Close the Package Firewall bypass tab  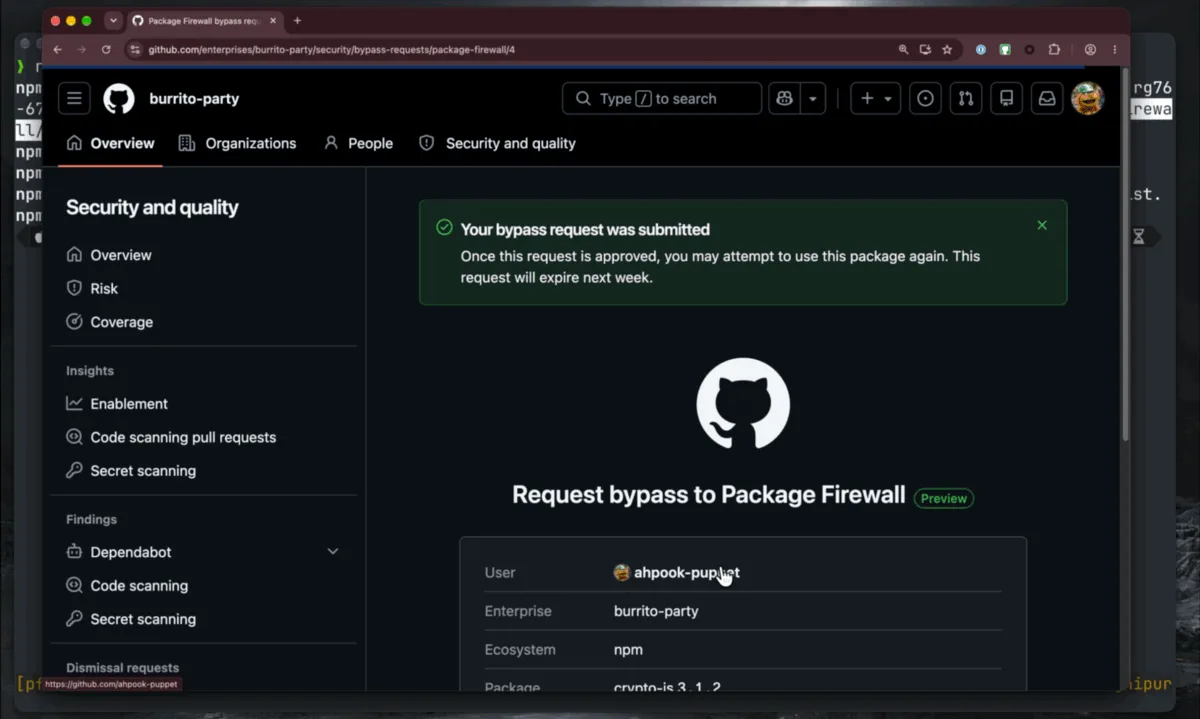(273, 20)
